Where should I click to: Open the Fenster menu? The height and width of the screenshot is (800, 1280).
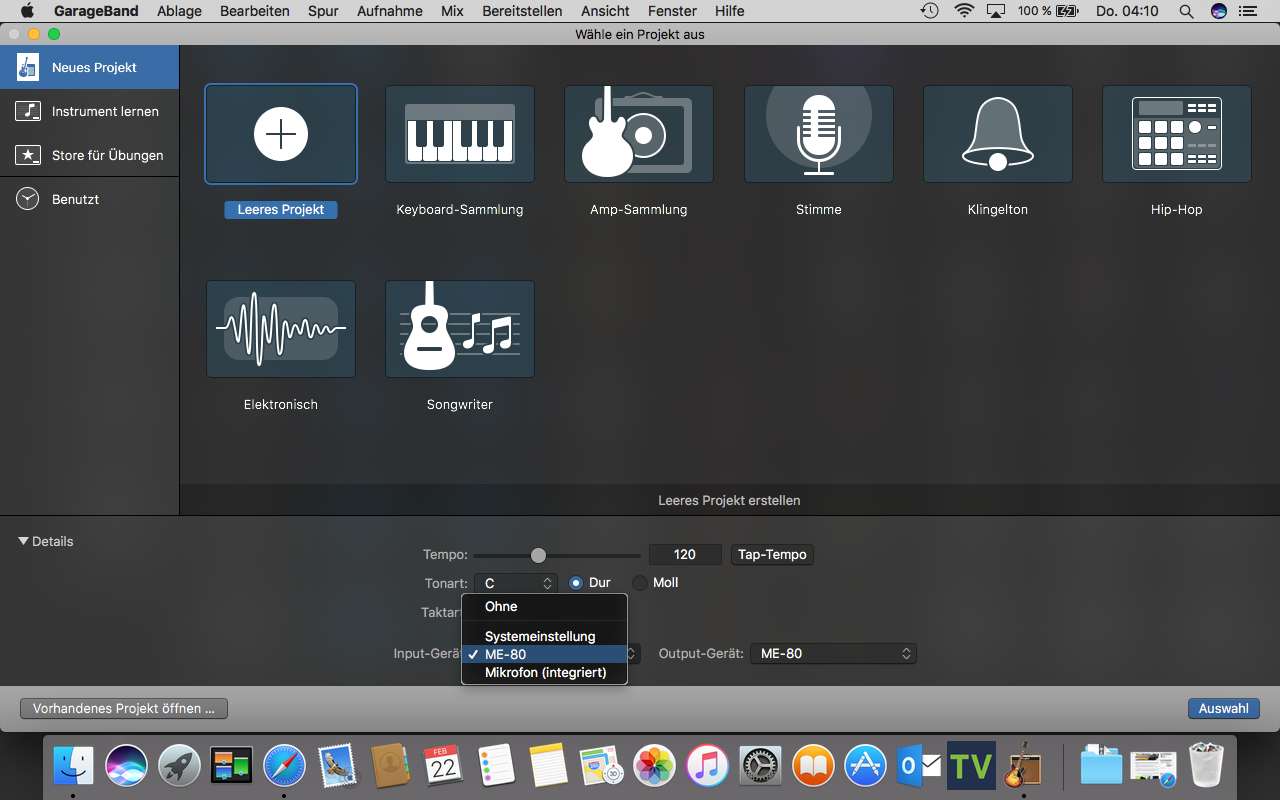(x=672, y=11)
